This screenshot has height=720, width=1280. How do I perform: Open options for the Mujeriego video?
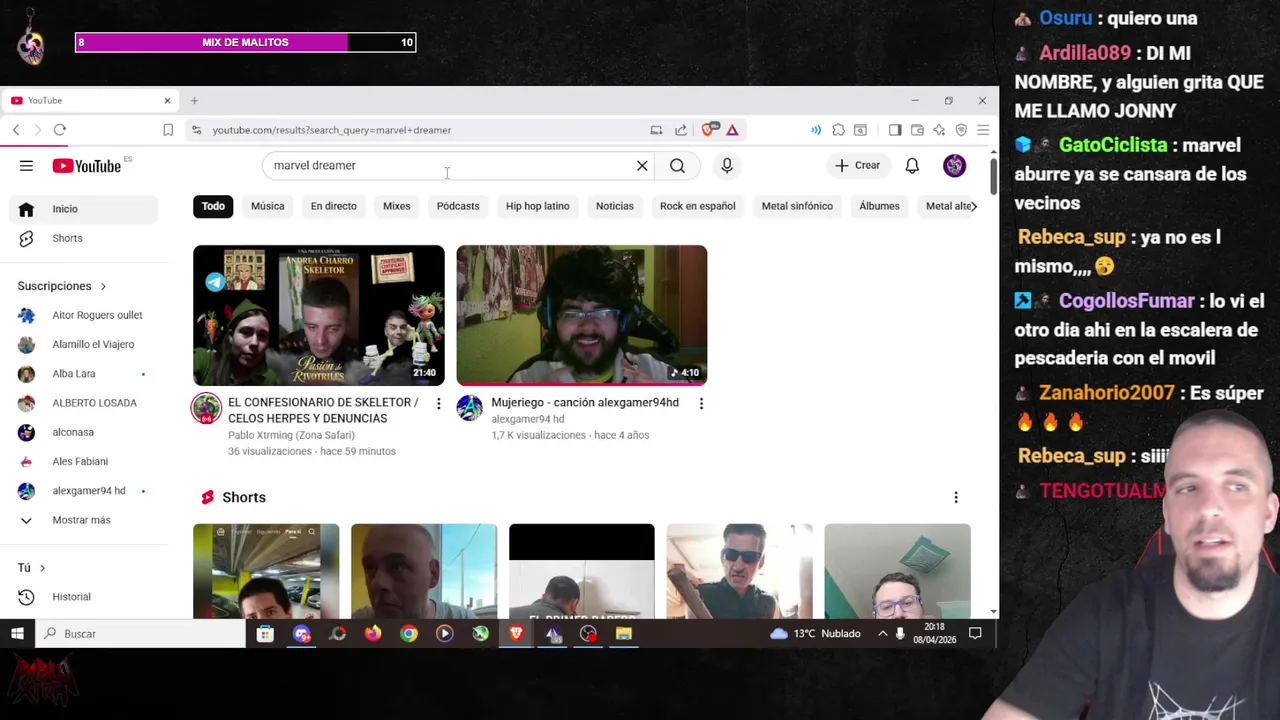pyautogui.click(x=701, y=404)
